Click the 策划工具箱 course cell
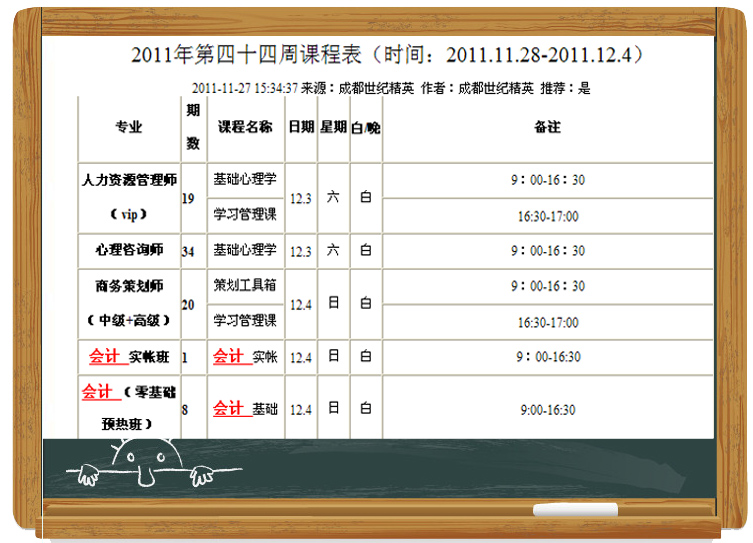The image size is (753, 543). 245,286
